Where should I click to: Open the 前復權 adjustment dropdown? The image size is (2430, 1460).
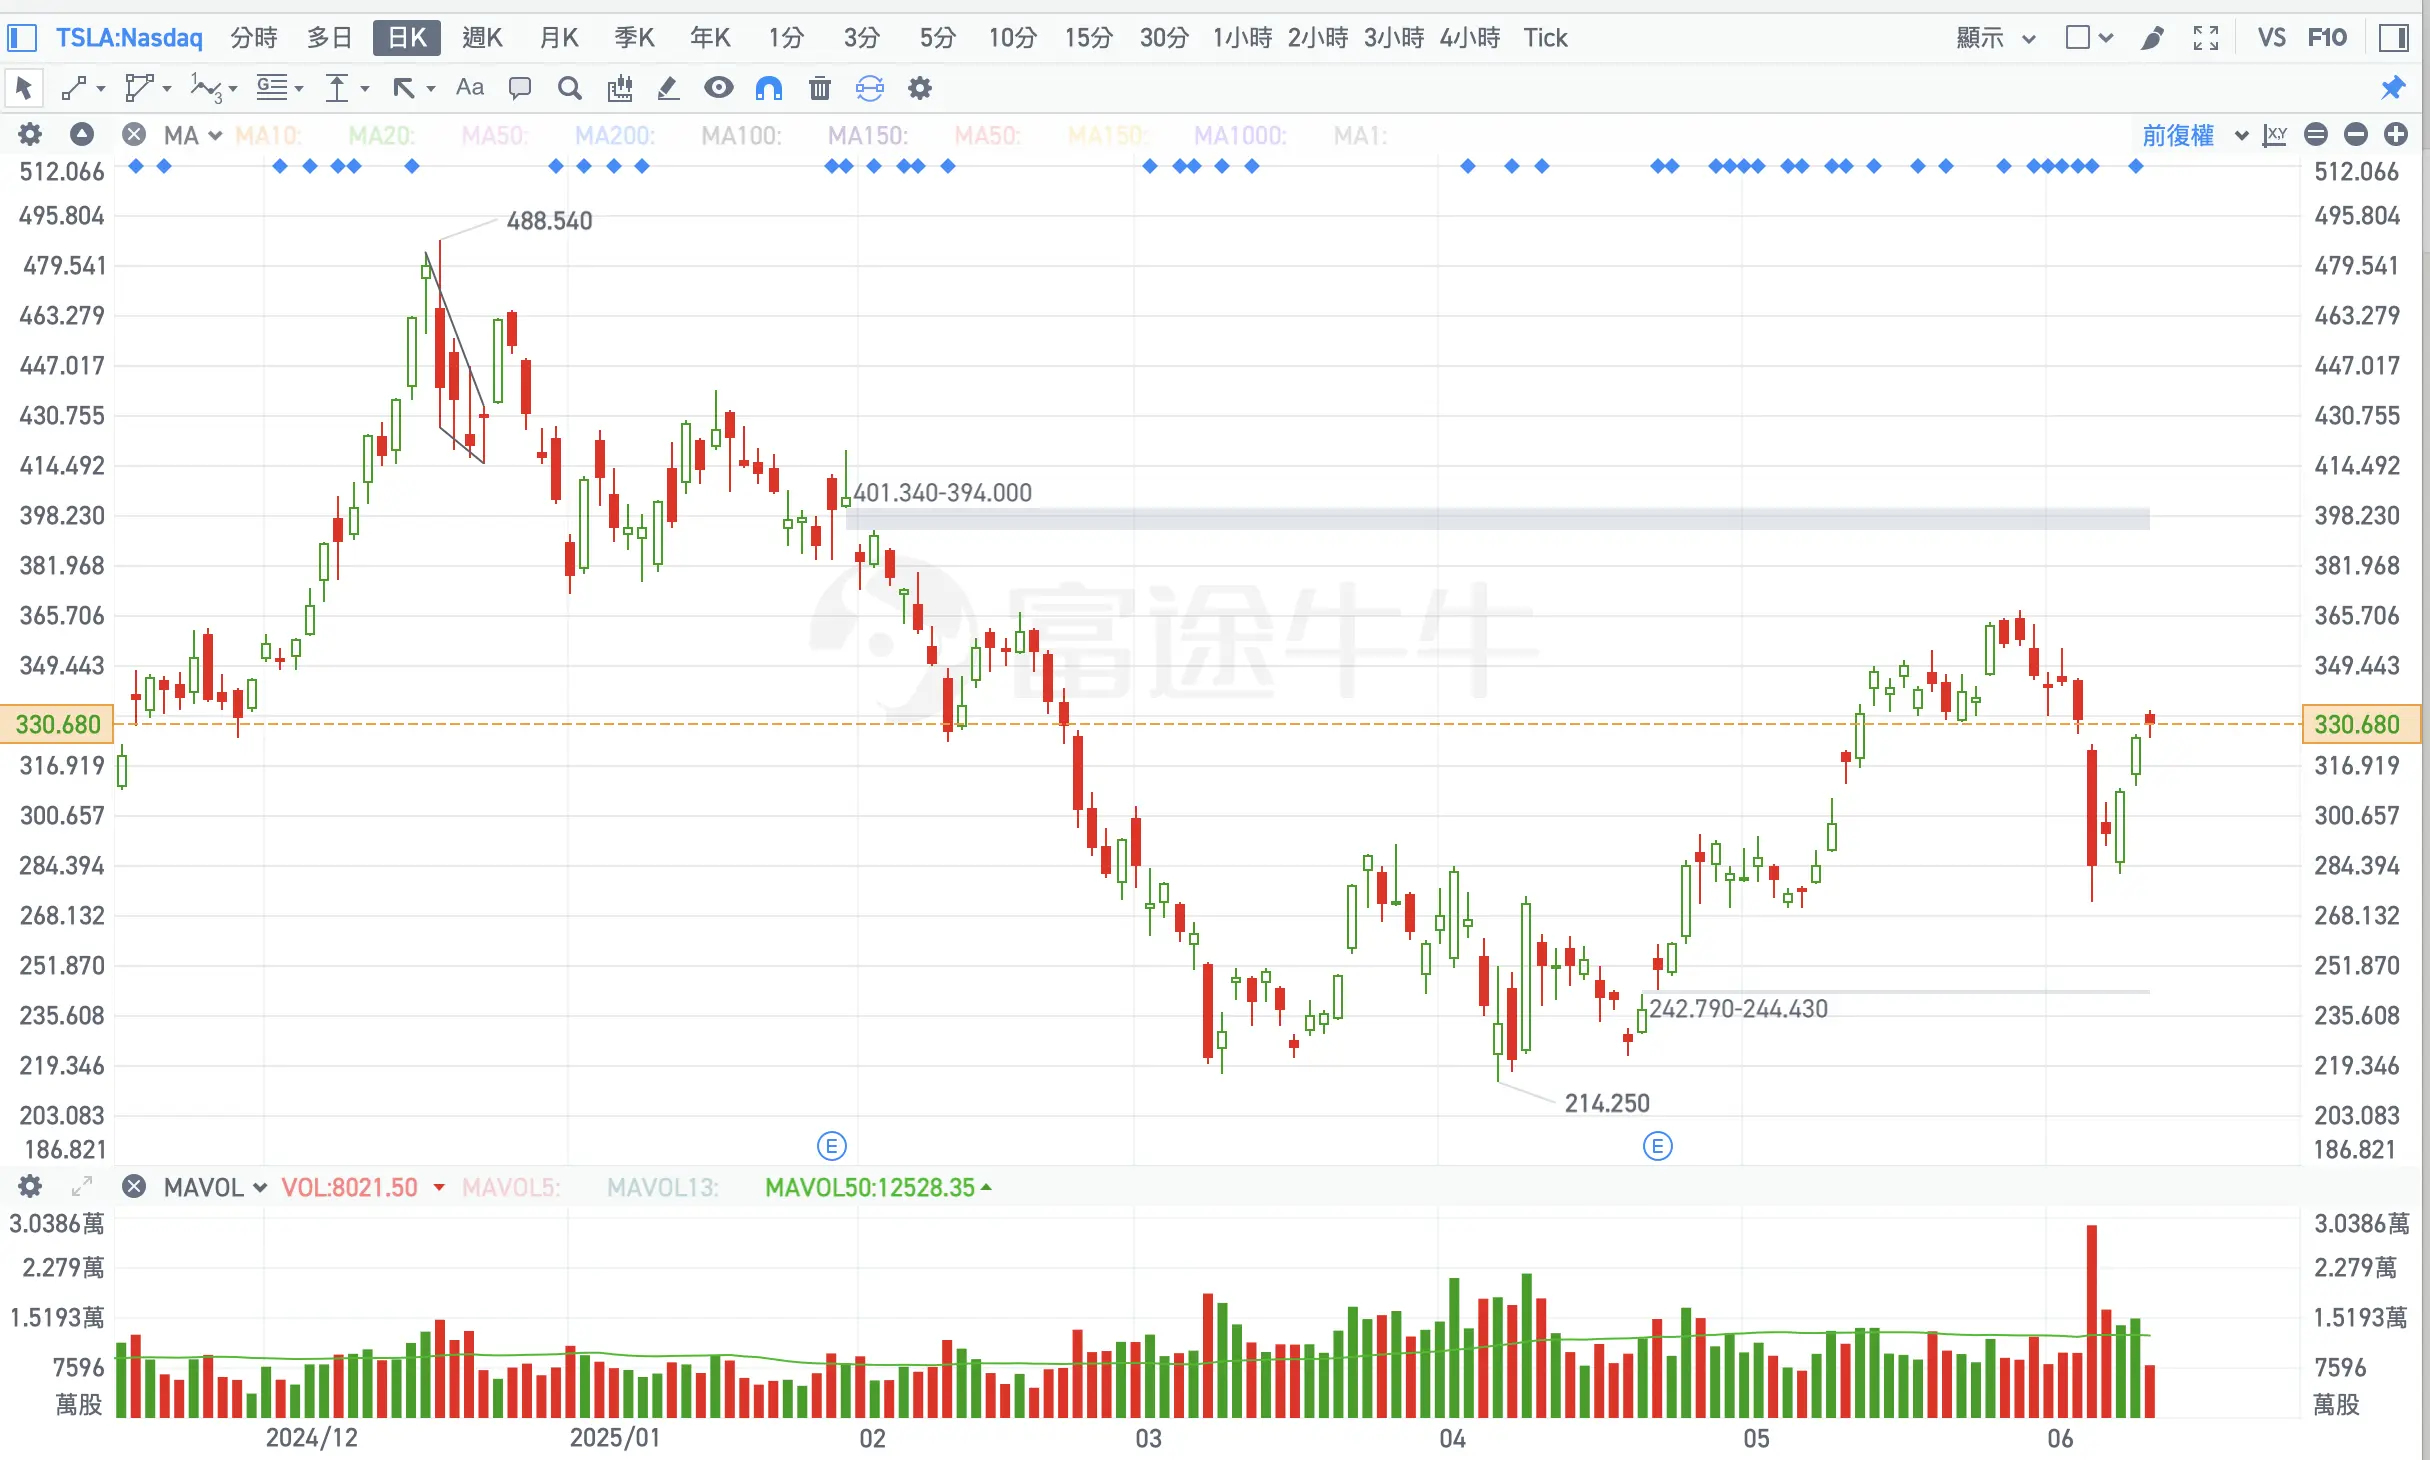tap(2195, 135)
